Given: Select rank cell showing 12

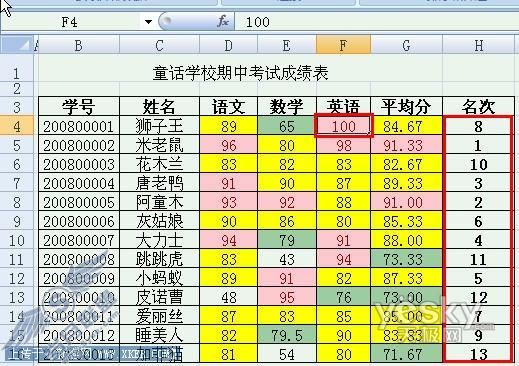Looking at the screenshot, I should point(479,297).
